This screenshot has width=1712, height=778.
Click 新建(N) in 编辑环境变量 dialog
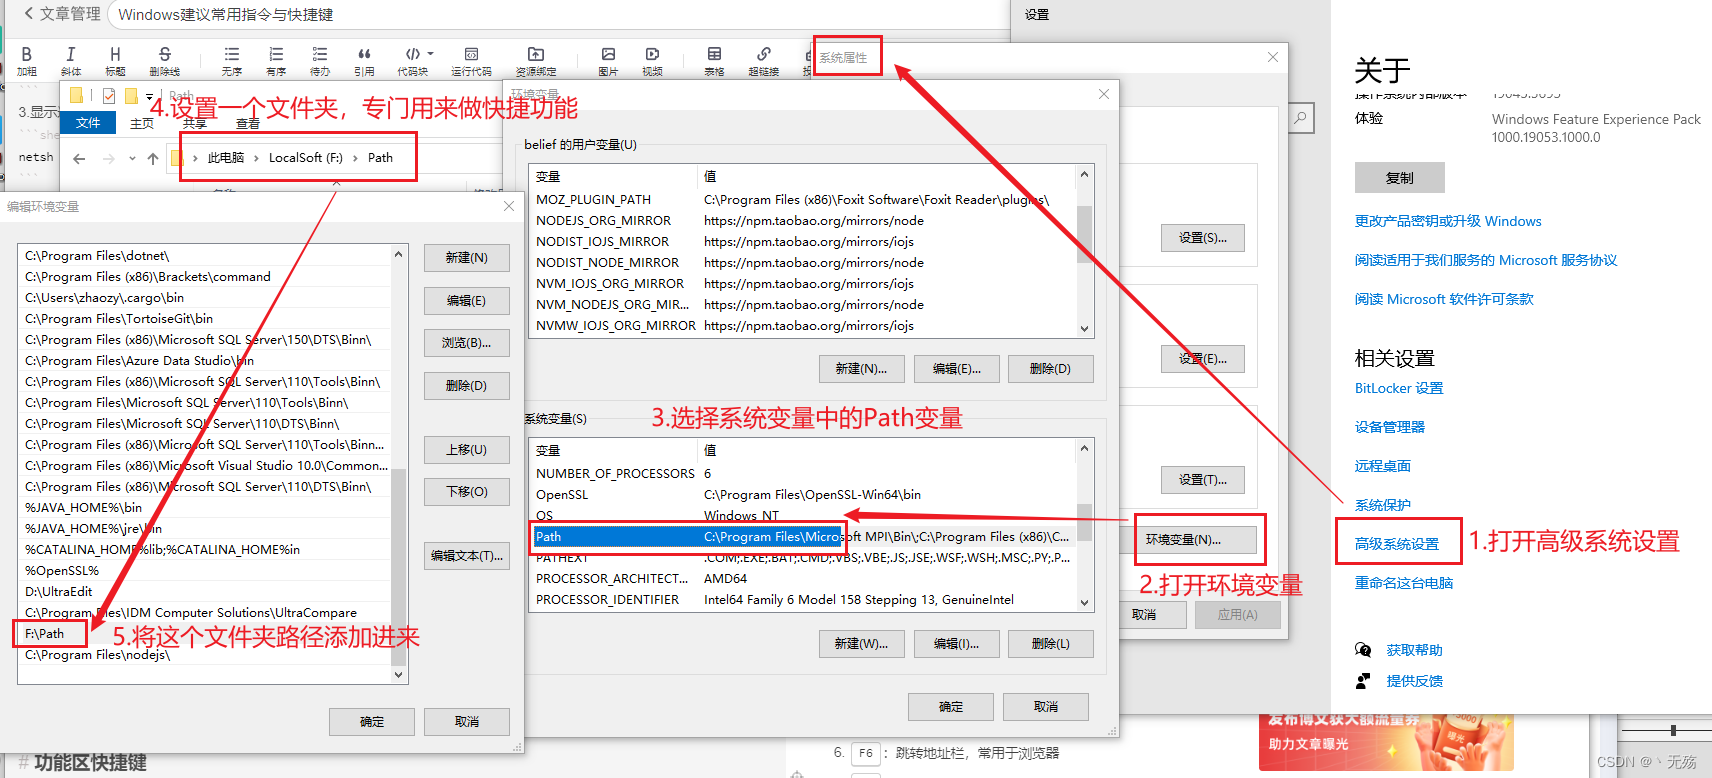[x=467, y=258]
